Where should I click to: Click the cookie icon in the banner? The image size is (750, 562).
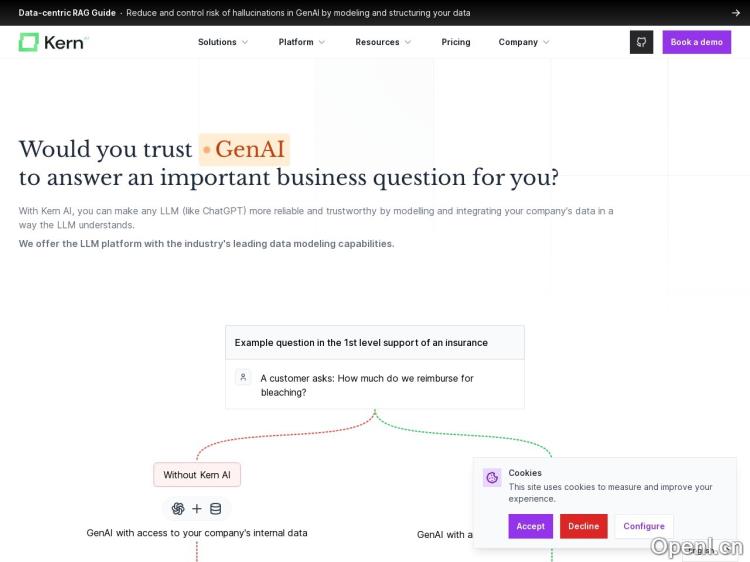coord(492,478)
